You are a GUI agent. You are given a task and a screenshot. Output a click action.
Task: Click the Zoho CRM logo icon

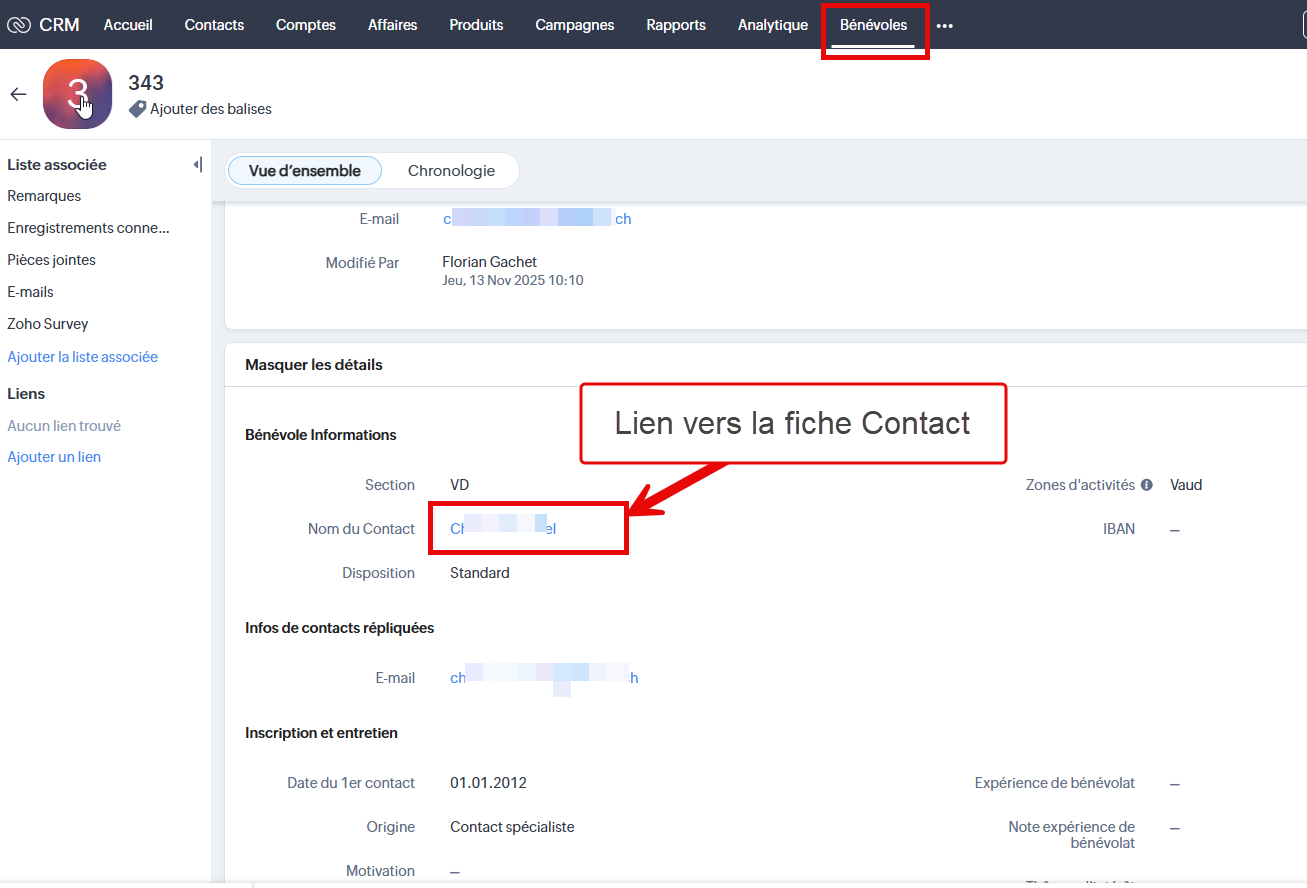click(19, 25)
